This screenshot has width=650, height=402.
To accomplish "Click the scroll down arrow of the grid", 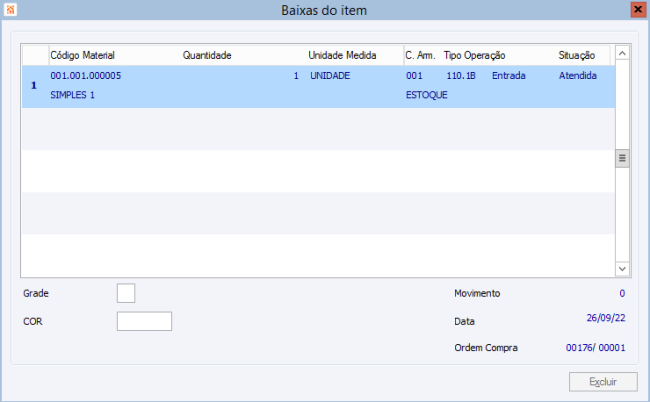I will (622, 269).
